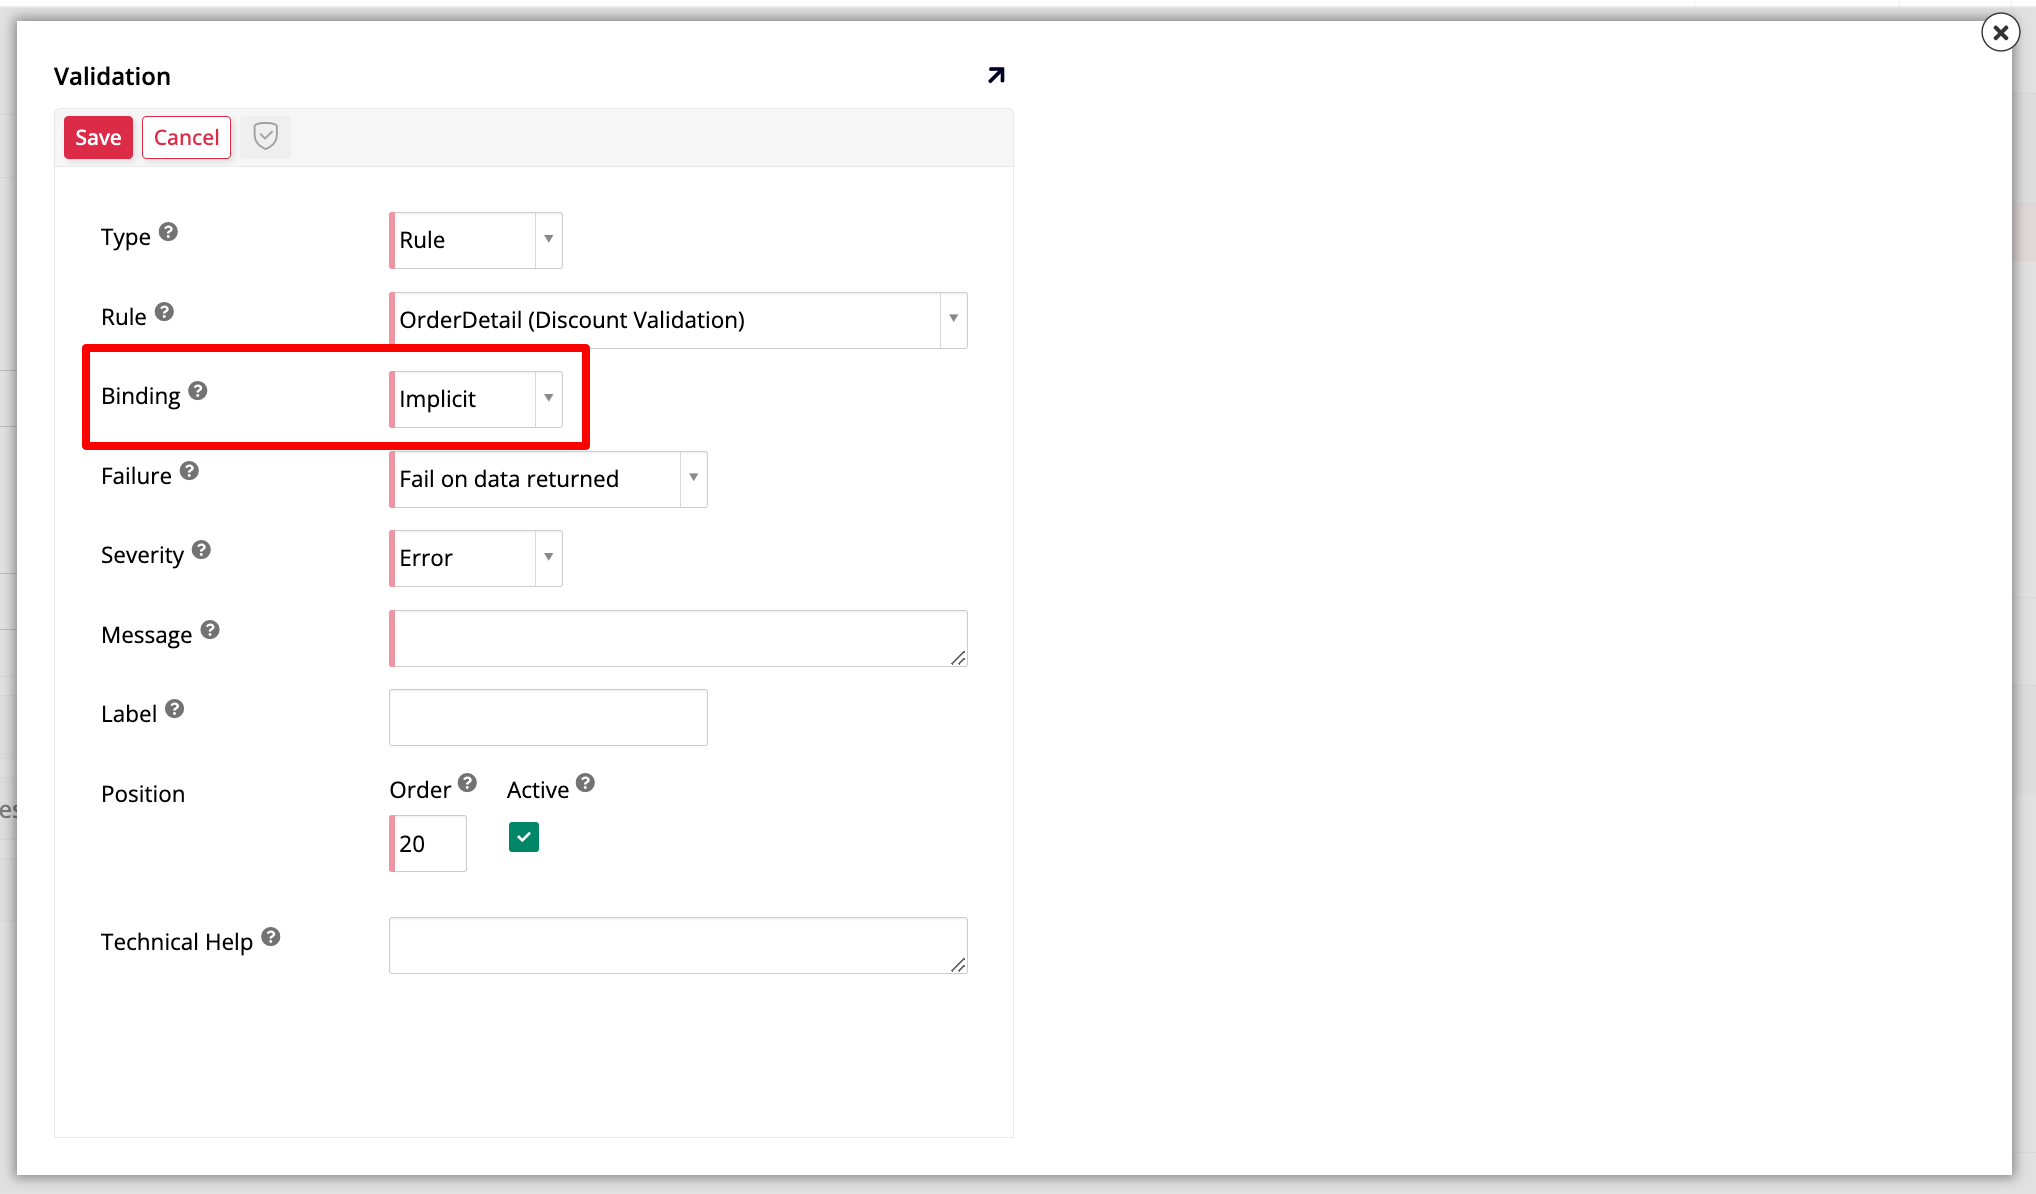Uncheck the Active checkbox
The width and height of the screenshot is (2036, 1194).
pyautogui.click(x=523, y=837)
